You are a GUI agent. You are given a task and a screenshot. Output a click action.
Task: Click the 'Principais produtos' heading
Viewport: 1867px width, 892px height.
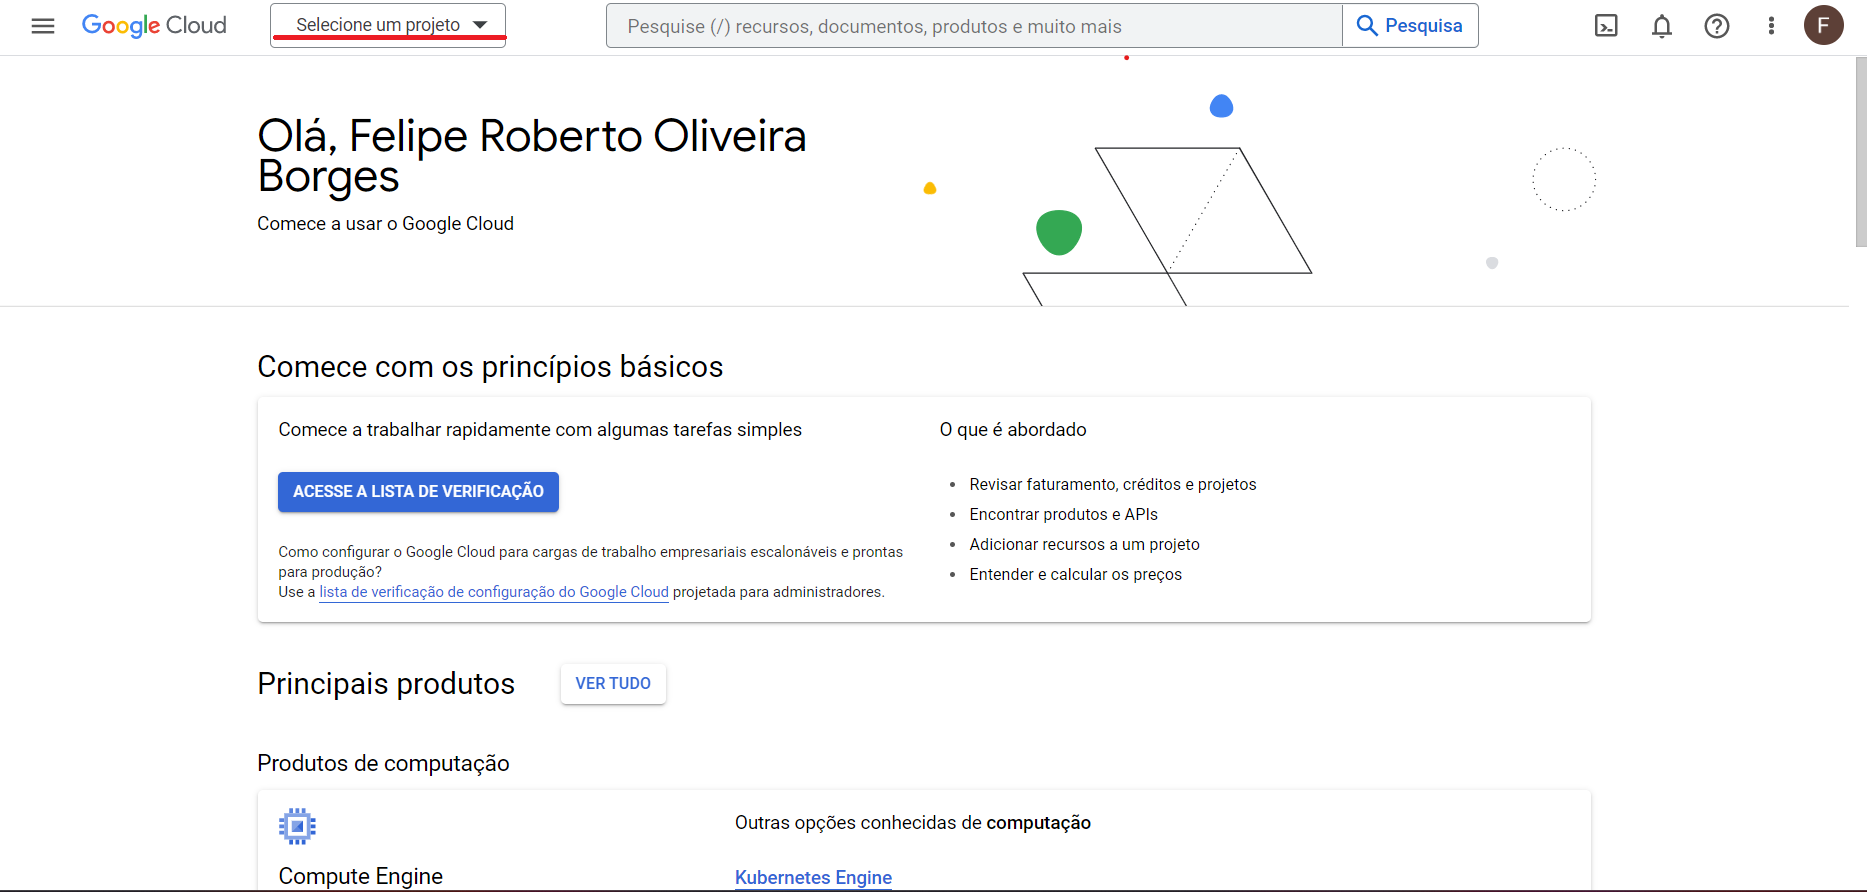(x=386, y=684)
